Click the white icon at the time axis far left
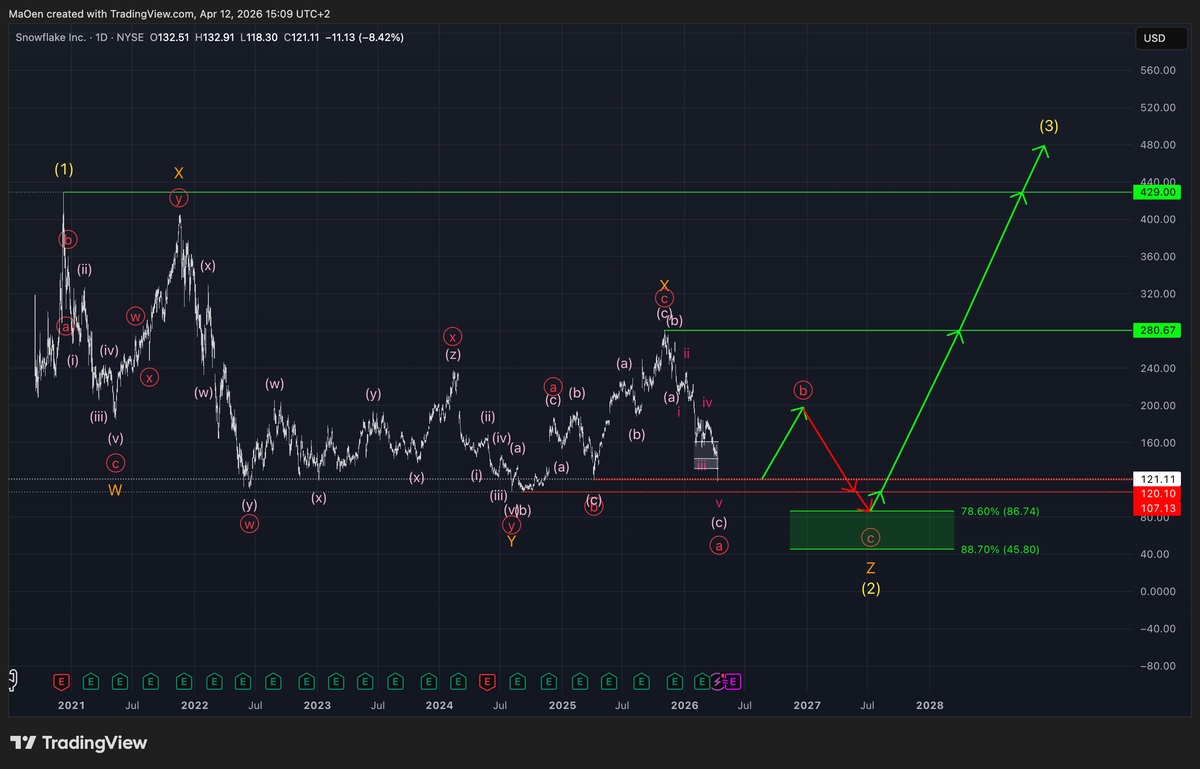 [x=13, y=680]
